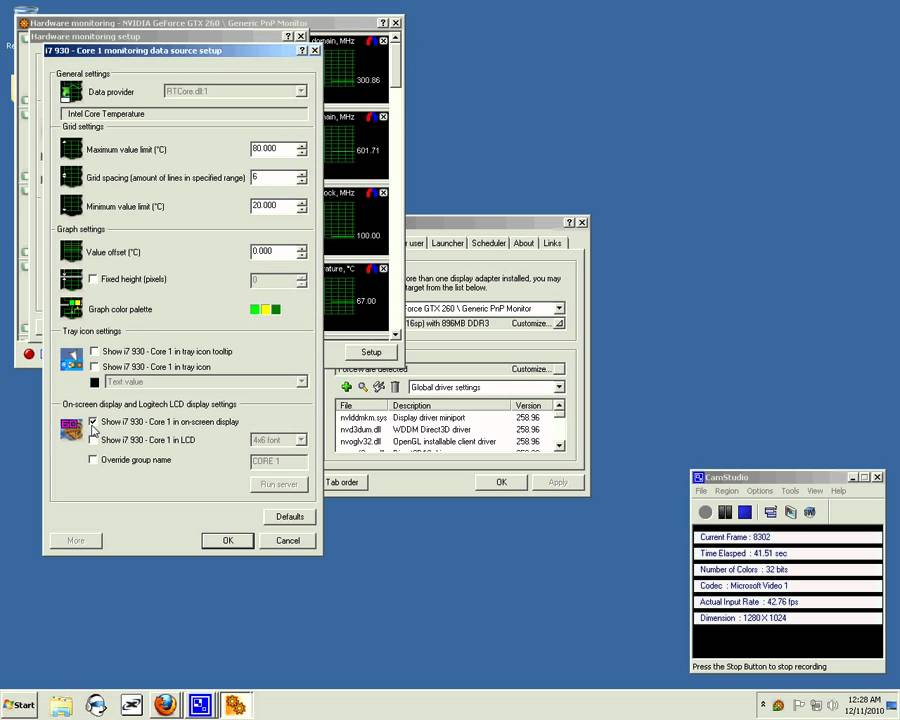Open CamStudio Options menu

[x=759, y=491]
